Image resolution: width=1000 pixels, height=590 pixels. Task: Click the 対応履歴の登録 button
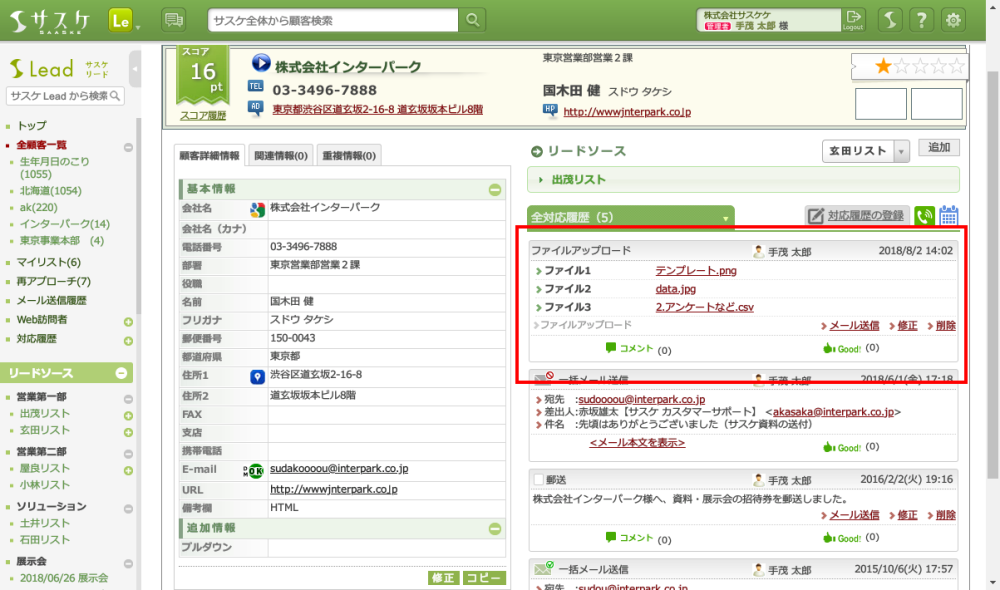tap(856, 216)
